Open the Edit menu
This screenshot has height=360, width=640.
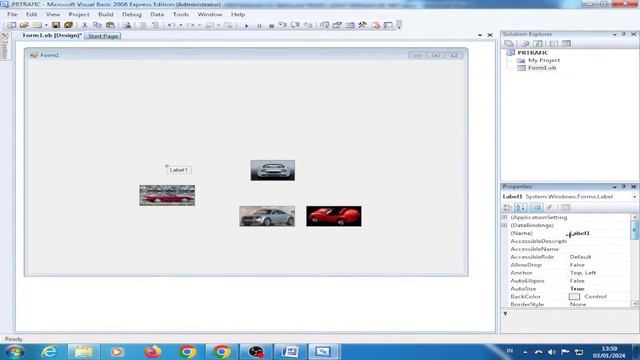click(31, 14)
